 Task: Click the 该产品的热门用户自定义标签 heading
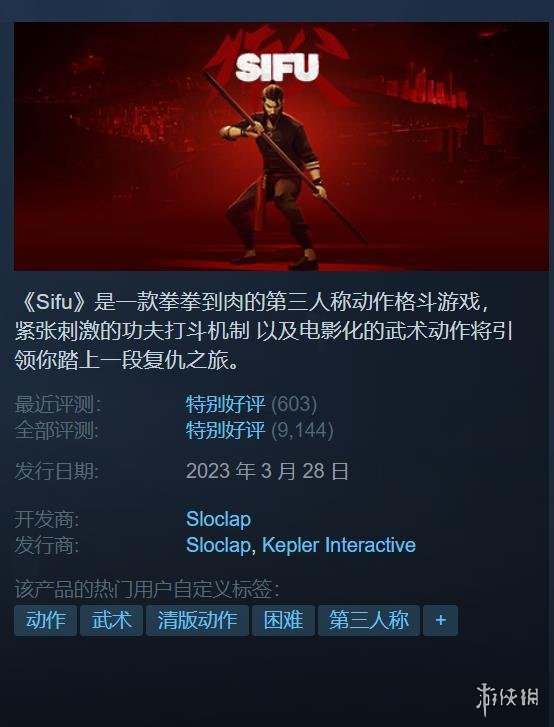pyautogui.click(x=147, y=589)
